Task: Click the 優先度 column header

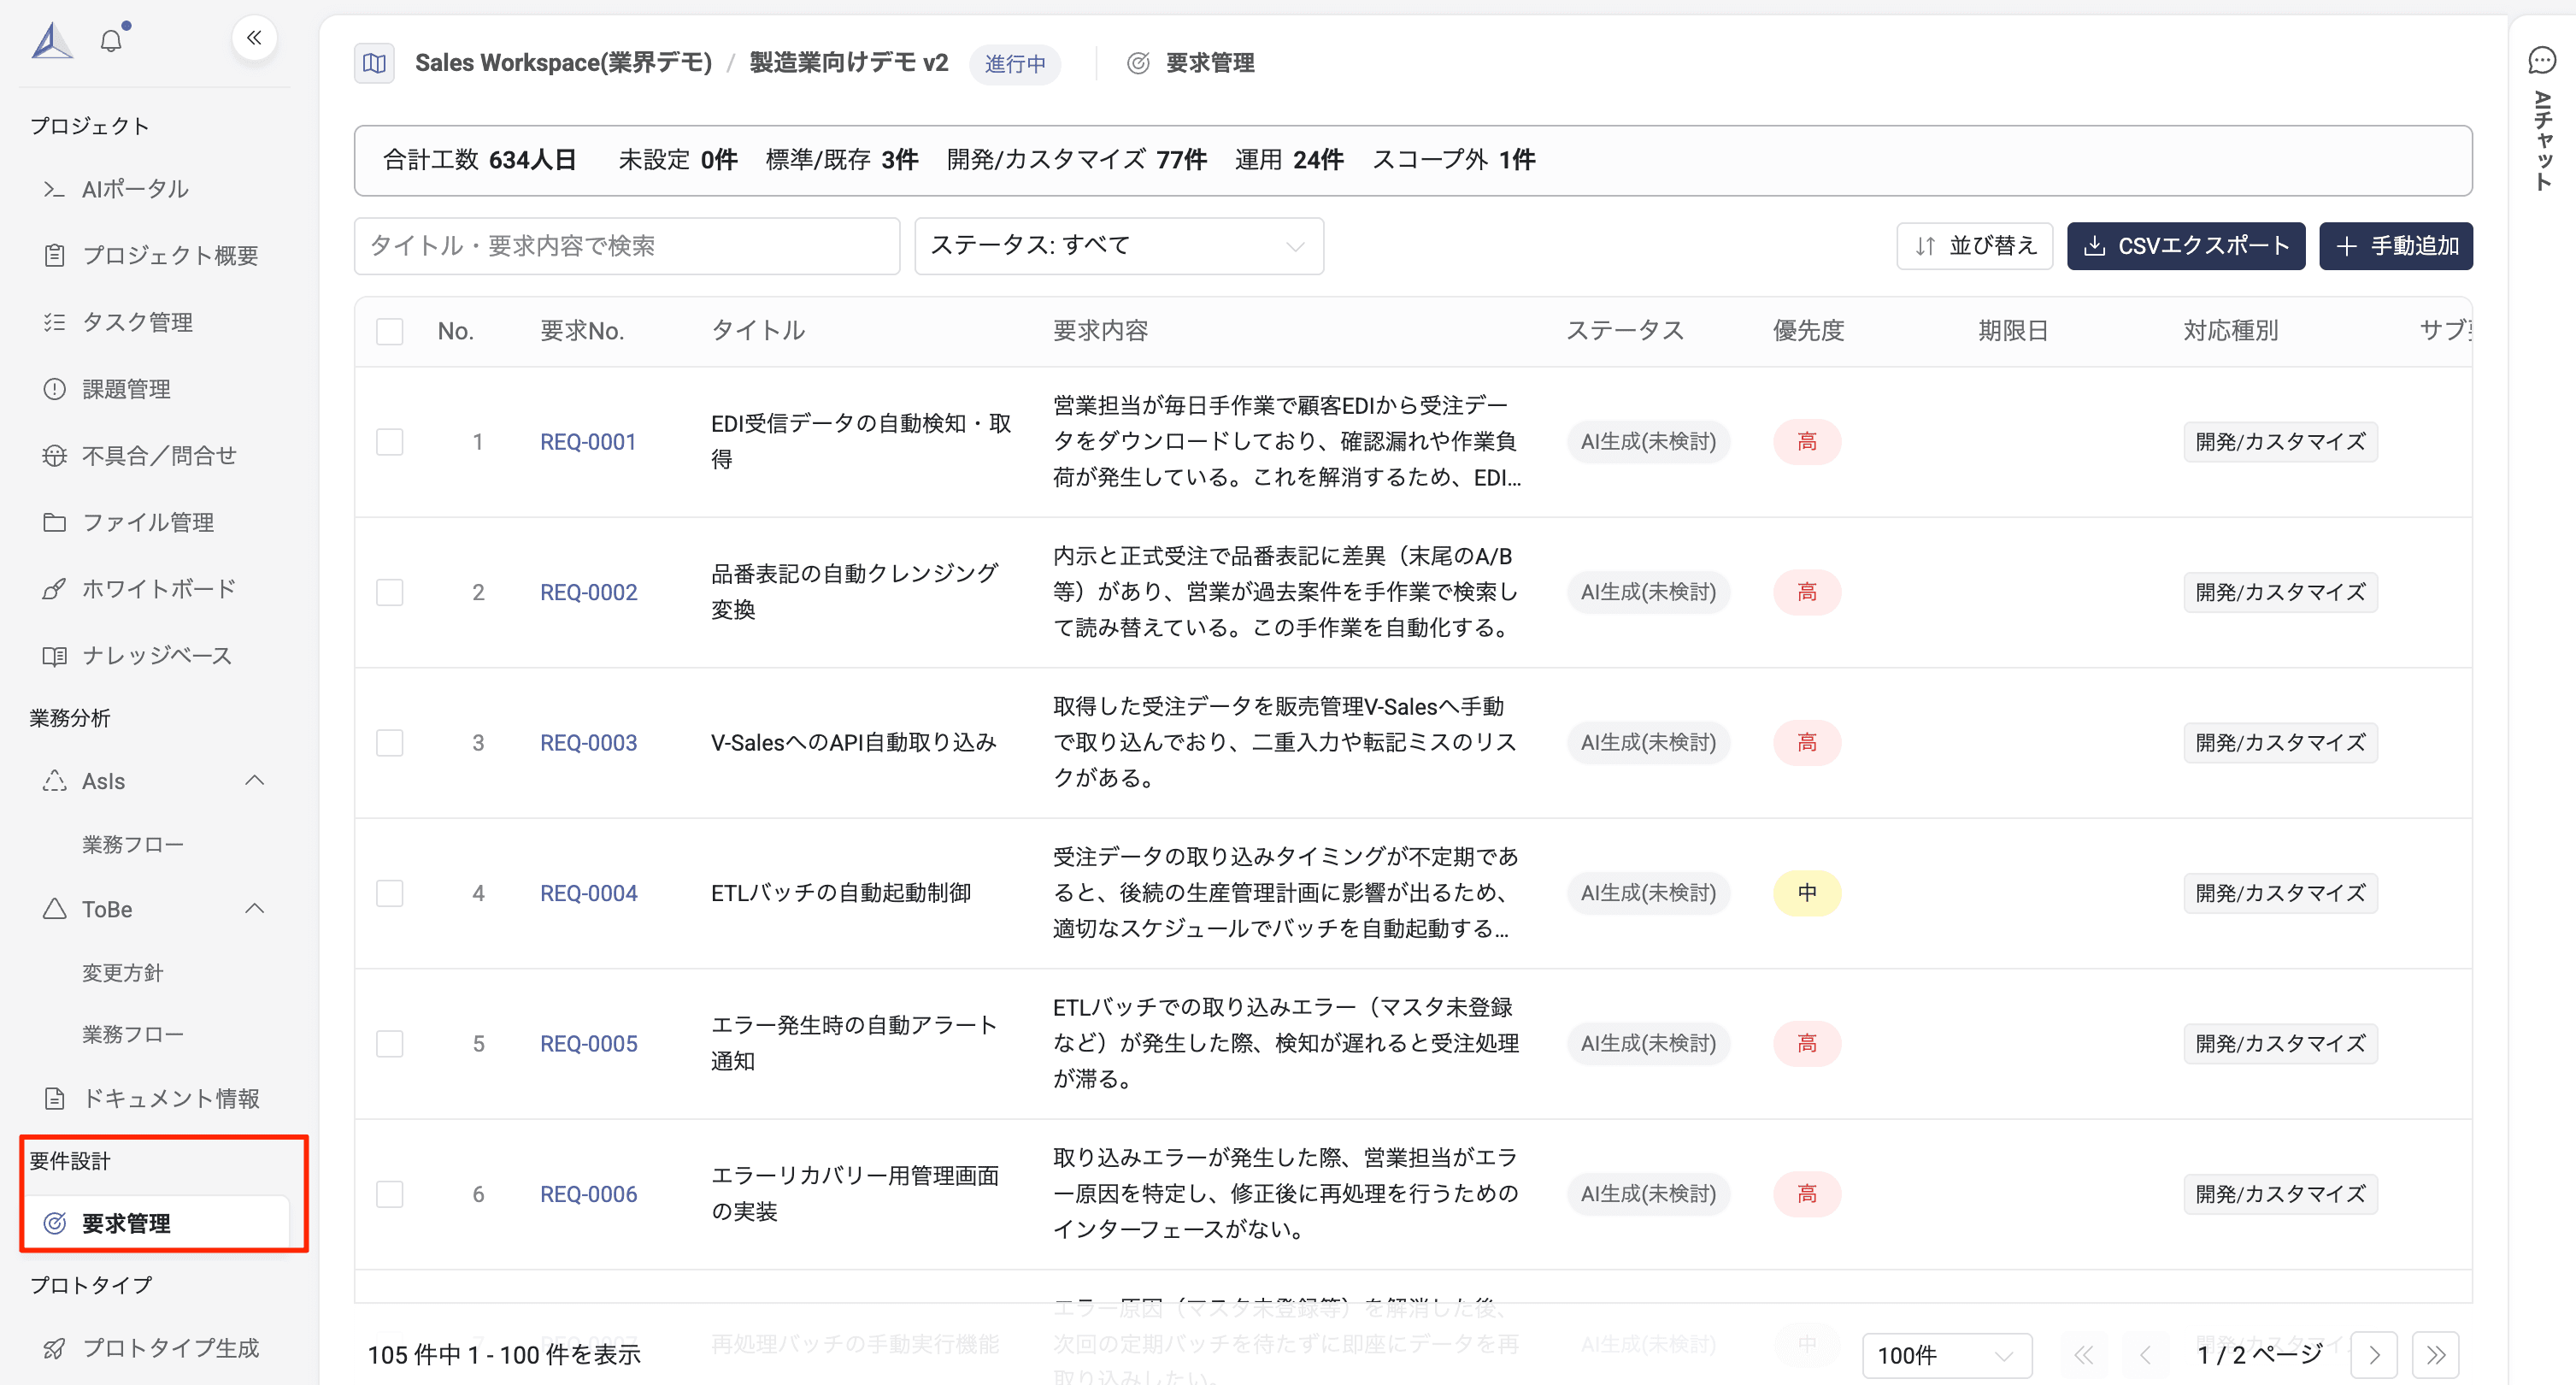Action: click(1808, 331)
